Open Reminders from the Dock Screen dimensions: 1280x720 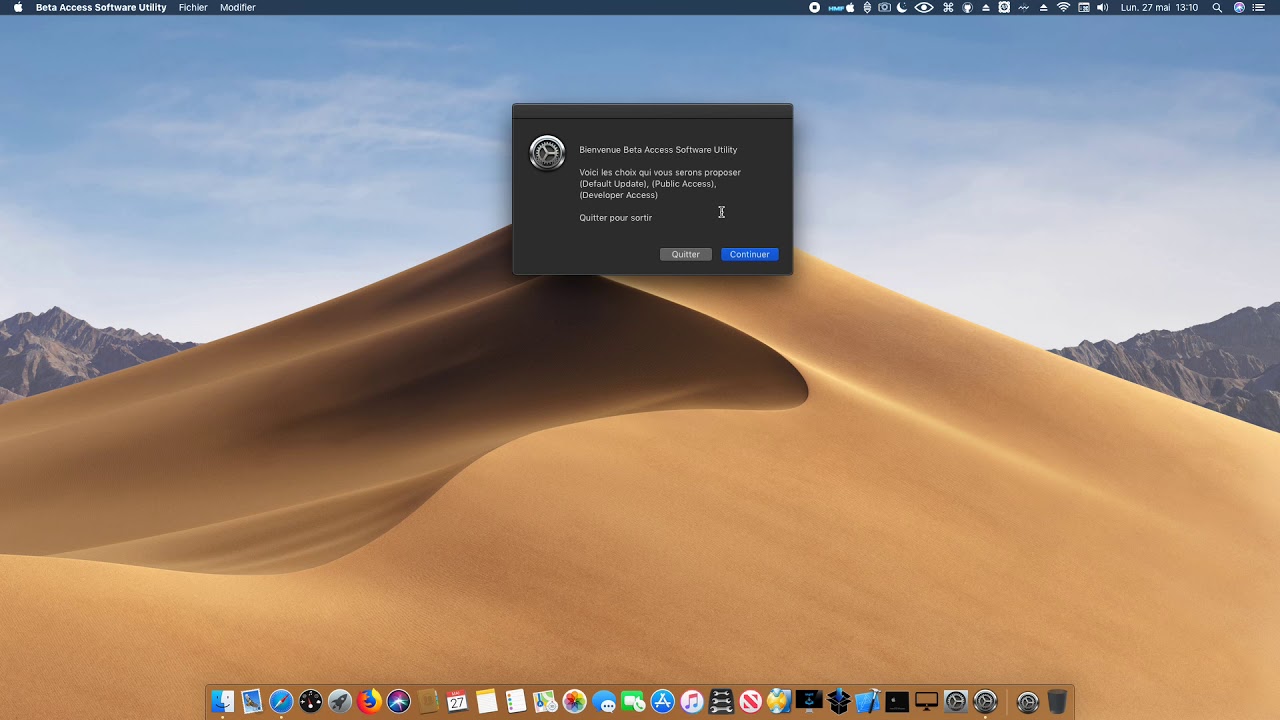[x=516, y=702]
